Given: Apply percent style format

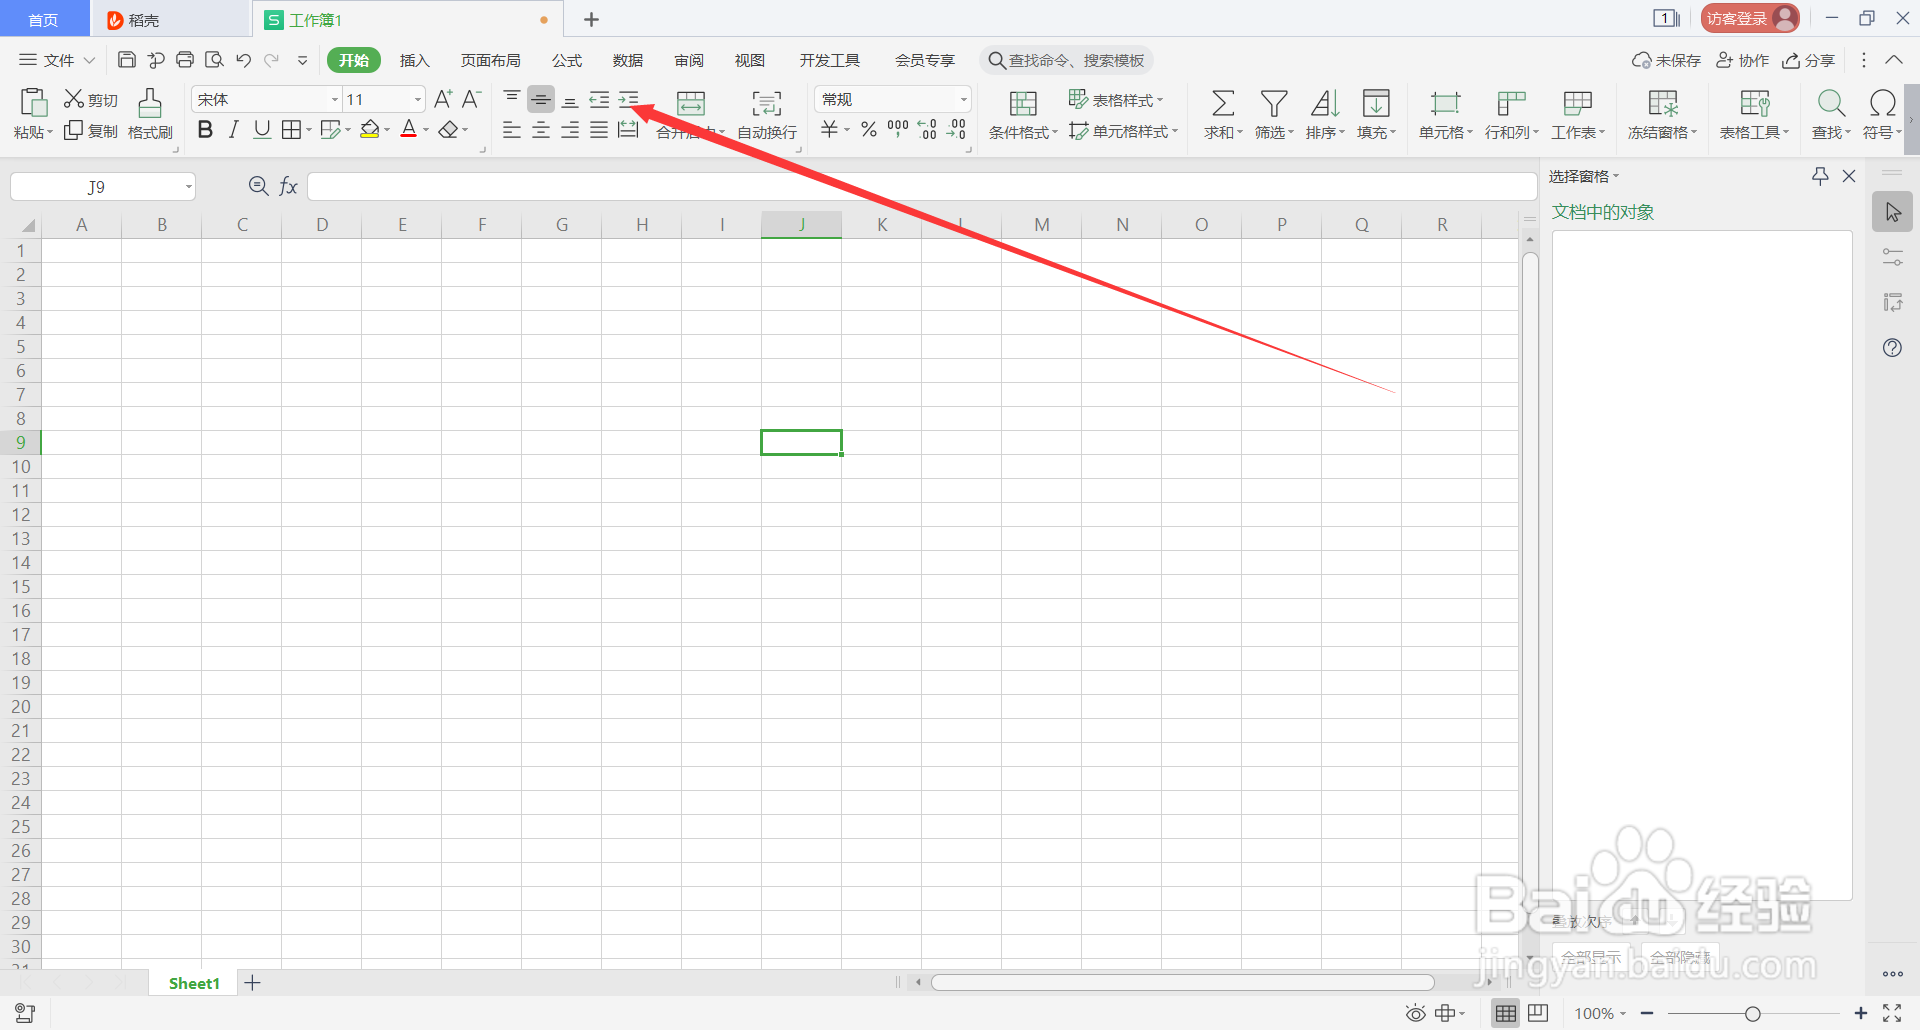Looking at the screenshot, I should point(869,129).
